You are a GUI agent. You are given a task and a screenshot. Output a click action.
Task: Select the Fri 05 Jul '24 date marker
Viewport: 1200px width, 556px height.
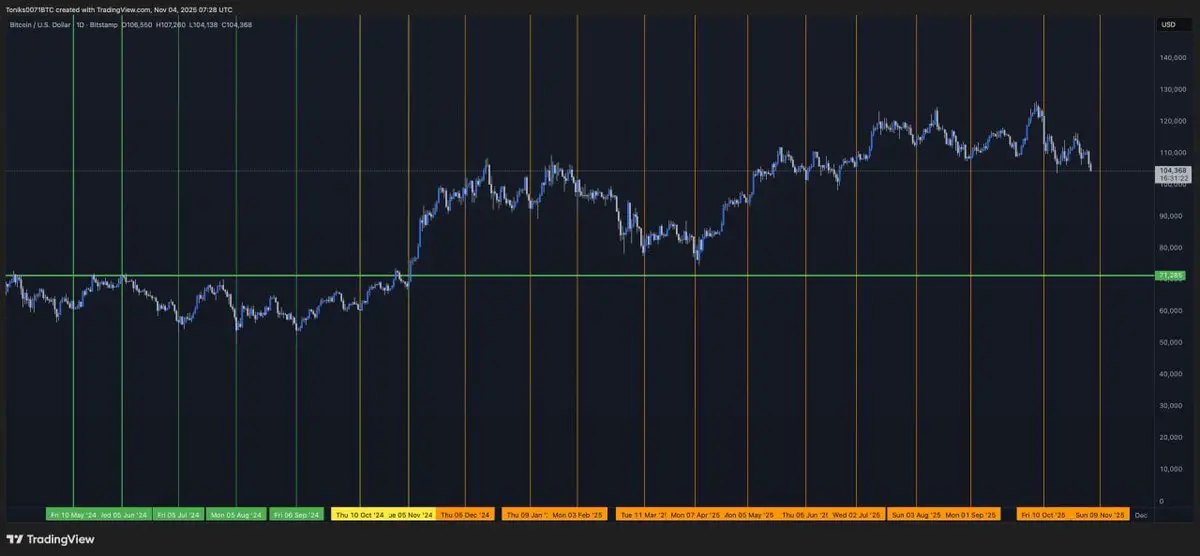pyautogui.click(x=179, y=514)
